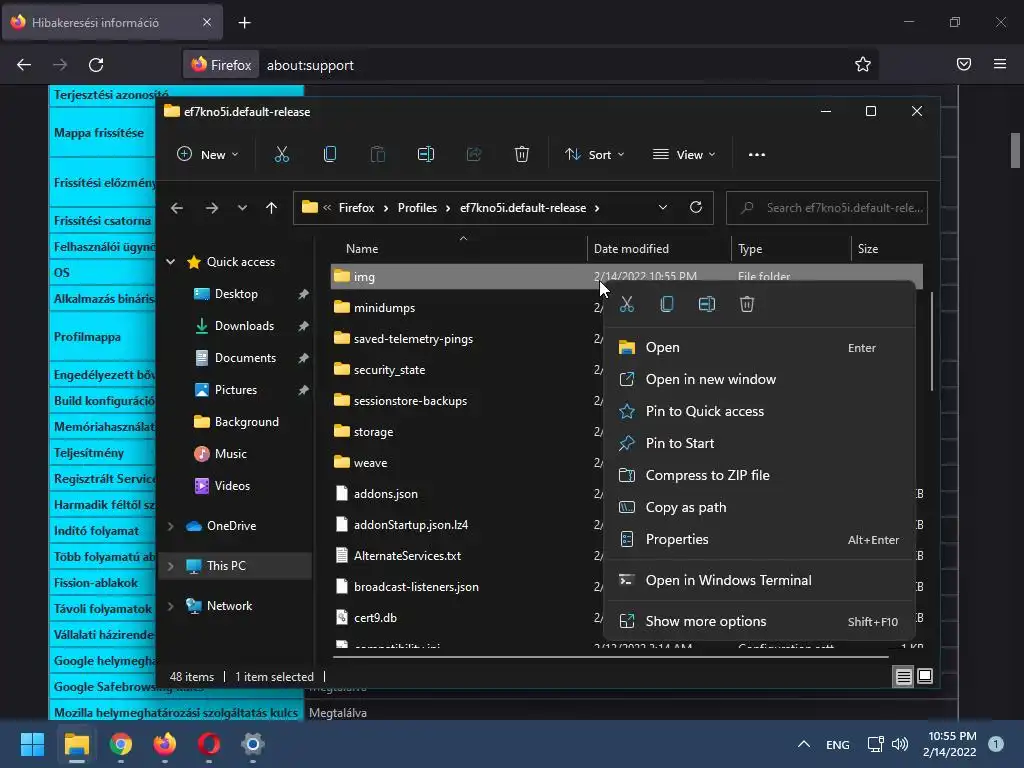Viewport: 1024px width, 768px height.
Task: Open Settings from the taskbar
Action: click(x=253, y=744)
